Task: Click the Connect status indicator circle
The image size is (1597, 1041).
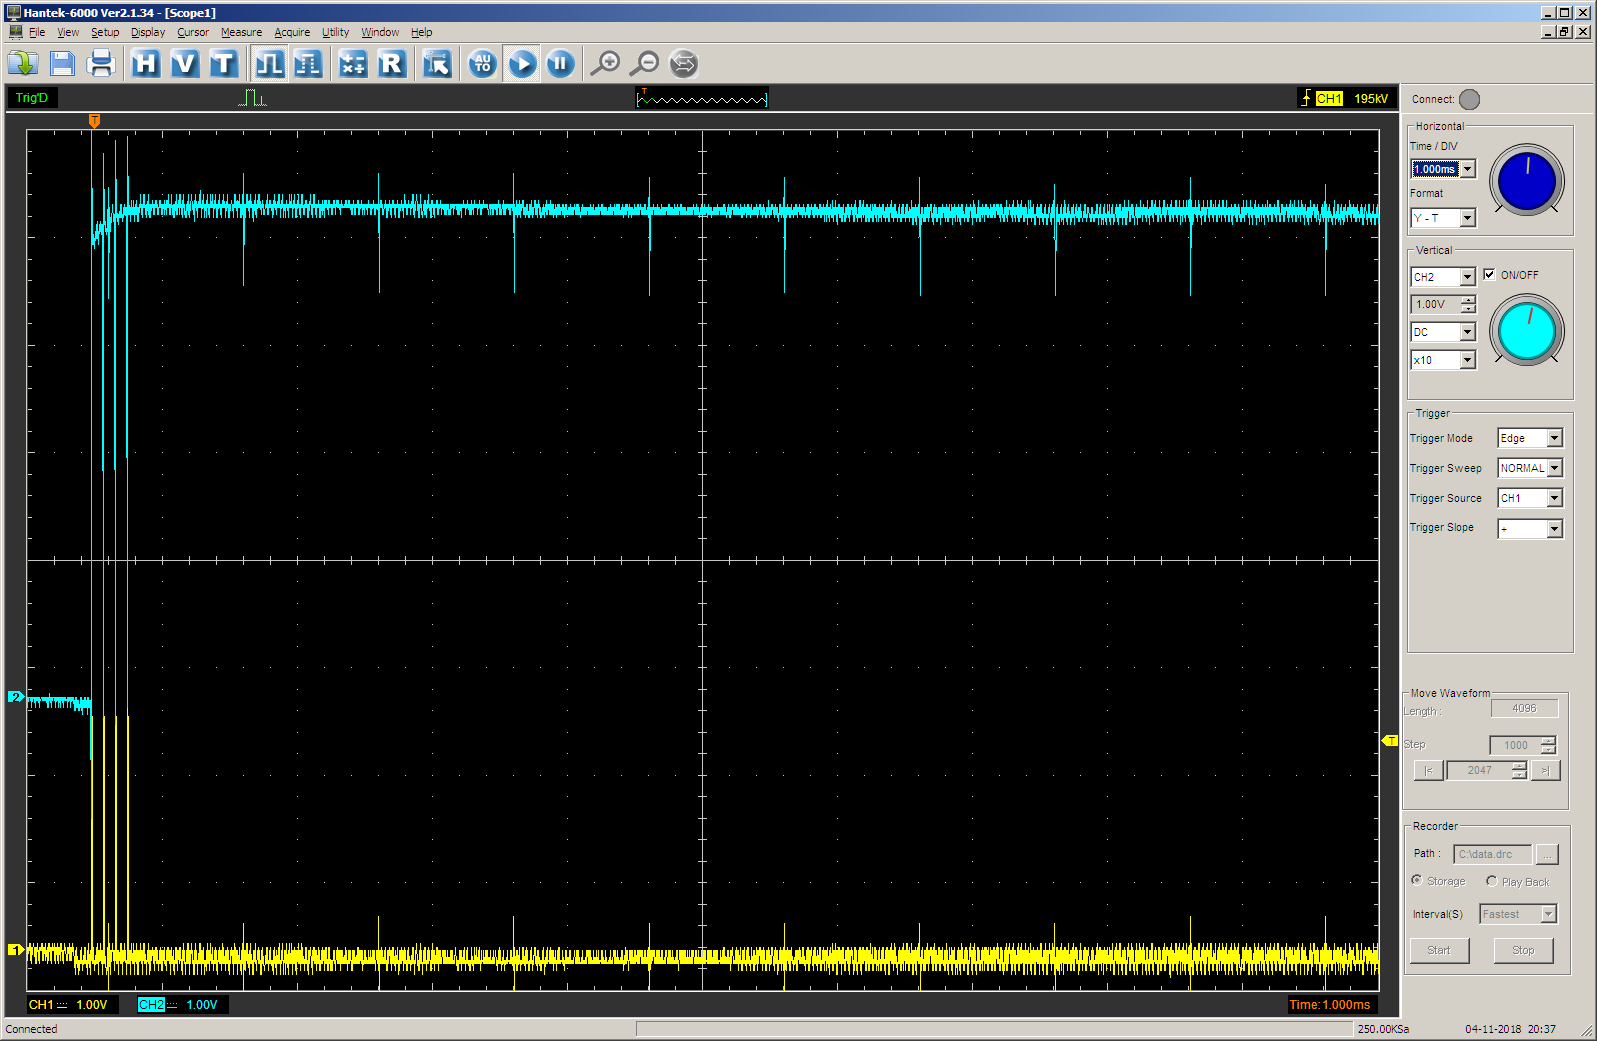Action: 1469,99
